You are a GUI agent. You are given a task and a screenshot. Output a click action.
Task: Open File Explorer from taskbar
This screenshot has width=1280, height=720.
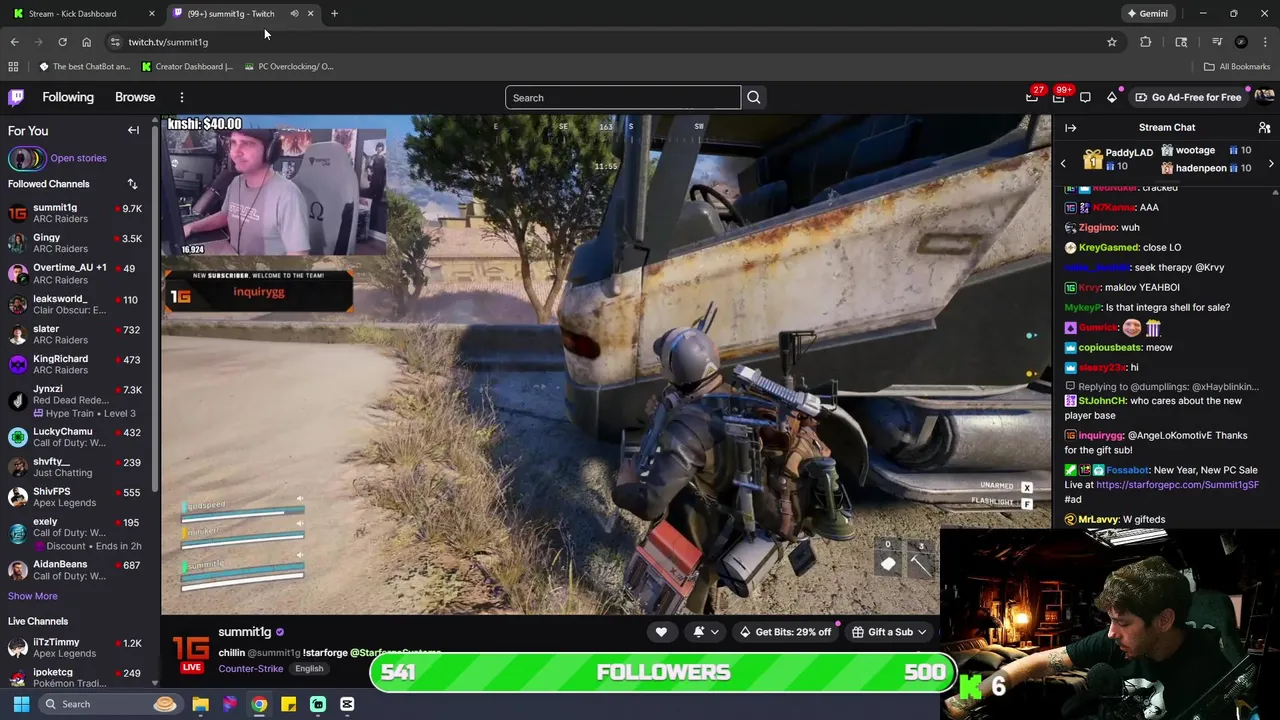(200, 704)
